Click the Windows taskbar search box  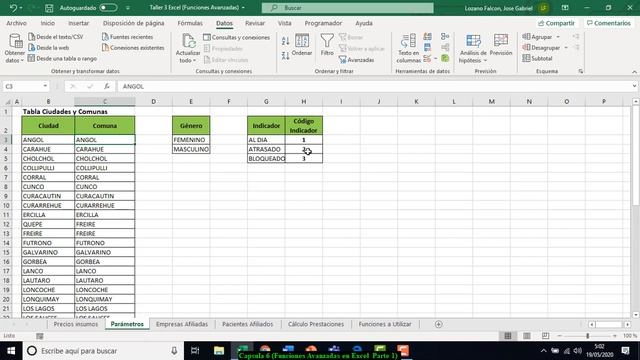(x=102, y=351)
